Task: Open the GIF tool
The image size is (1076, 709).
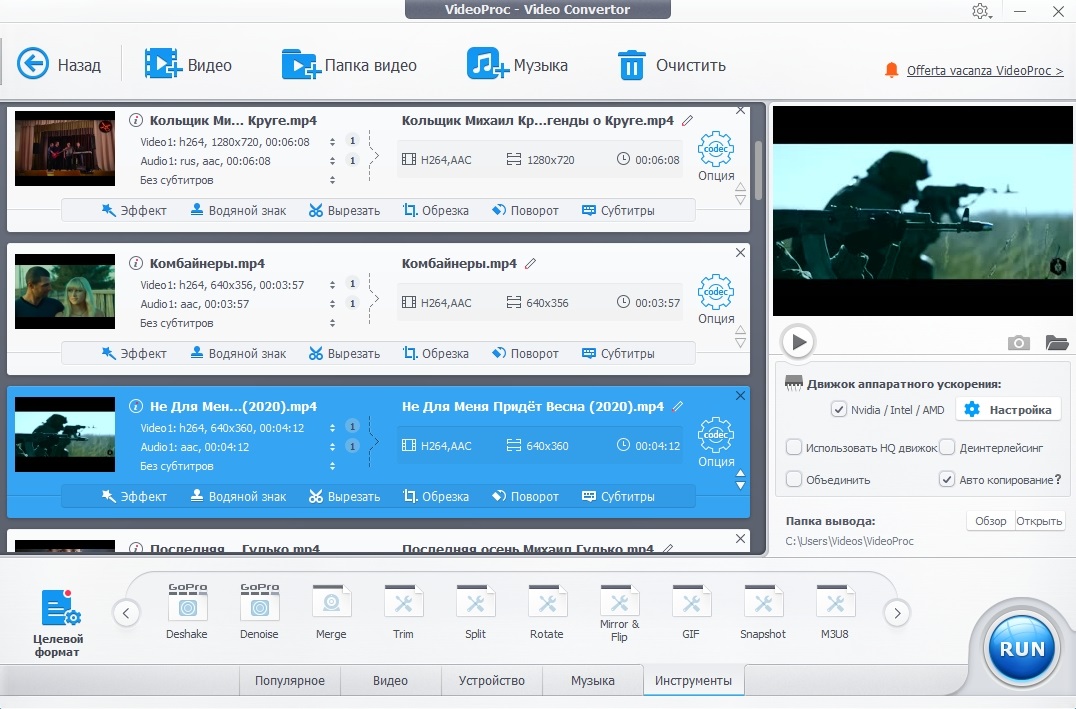Action: tap(691, 612)
